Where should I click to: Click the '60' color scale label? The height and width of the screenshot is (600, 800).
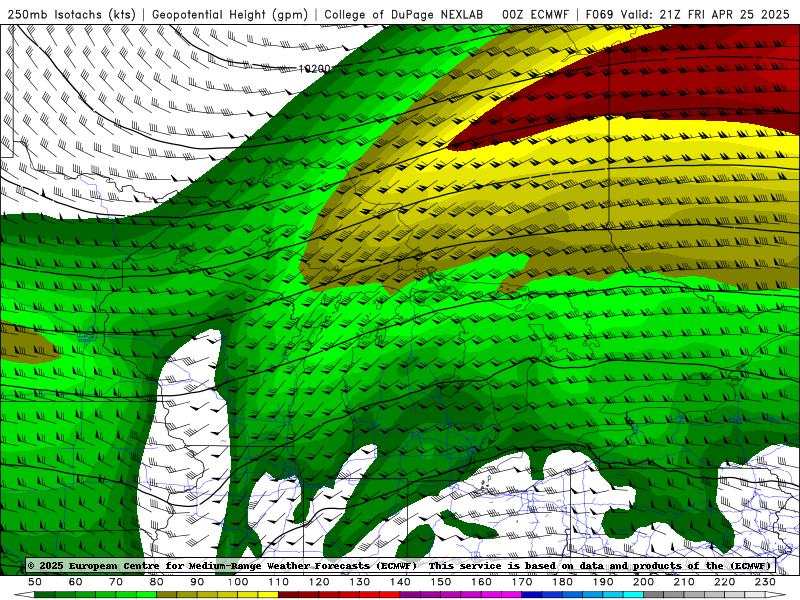point(75,582)
